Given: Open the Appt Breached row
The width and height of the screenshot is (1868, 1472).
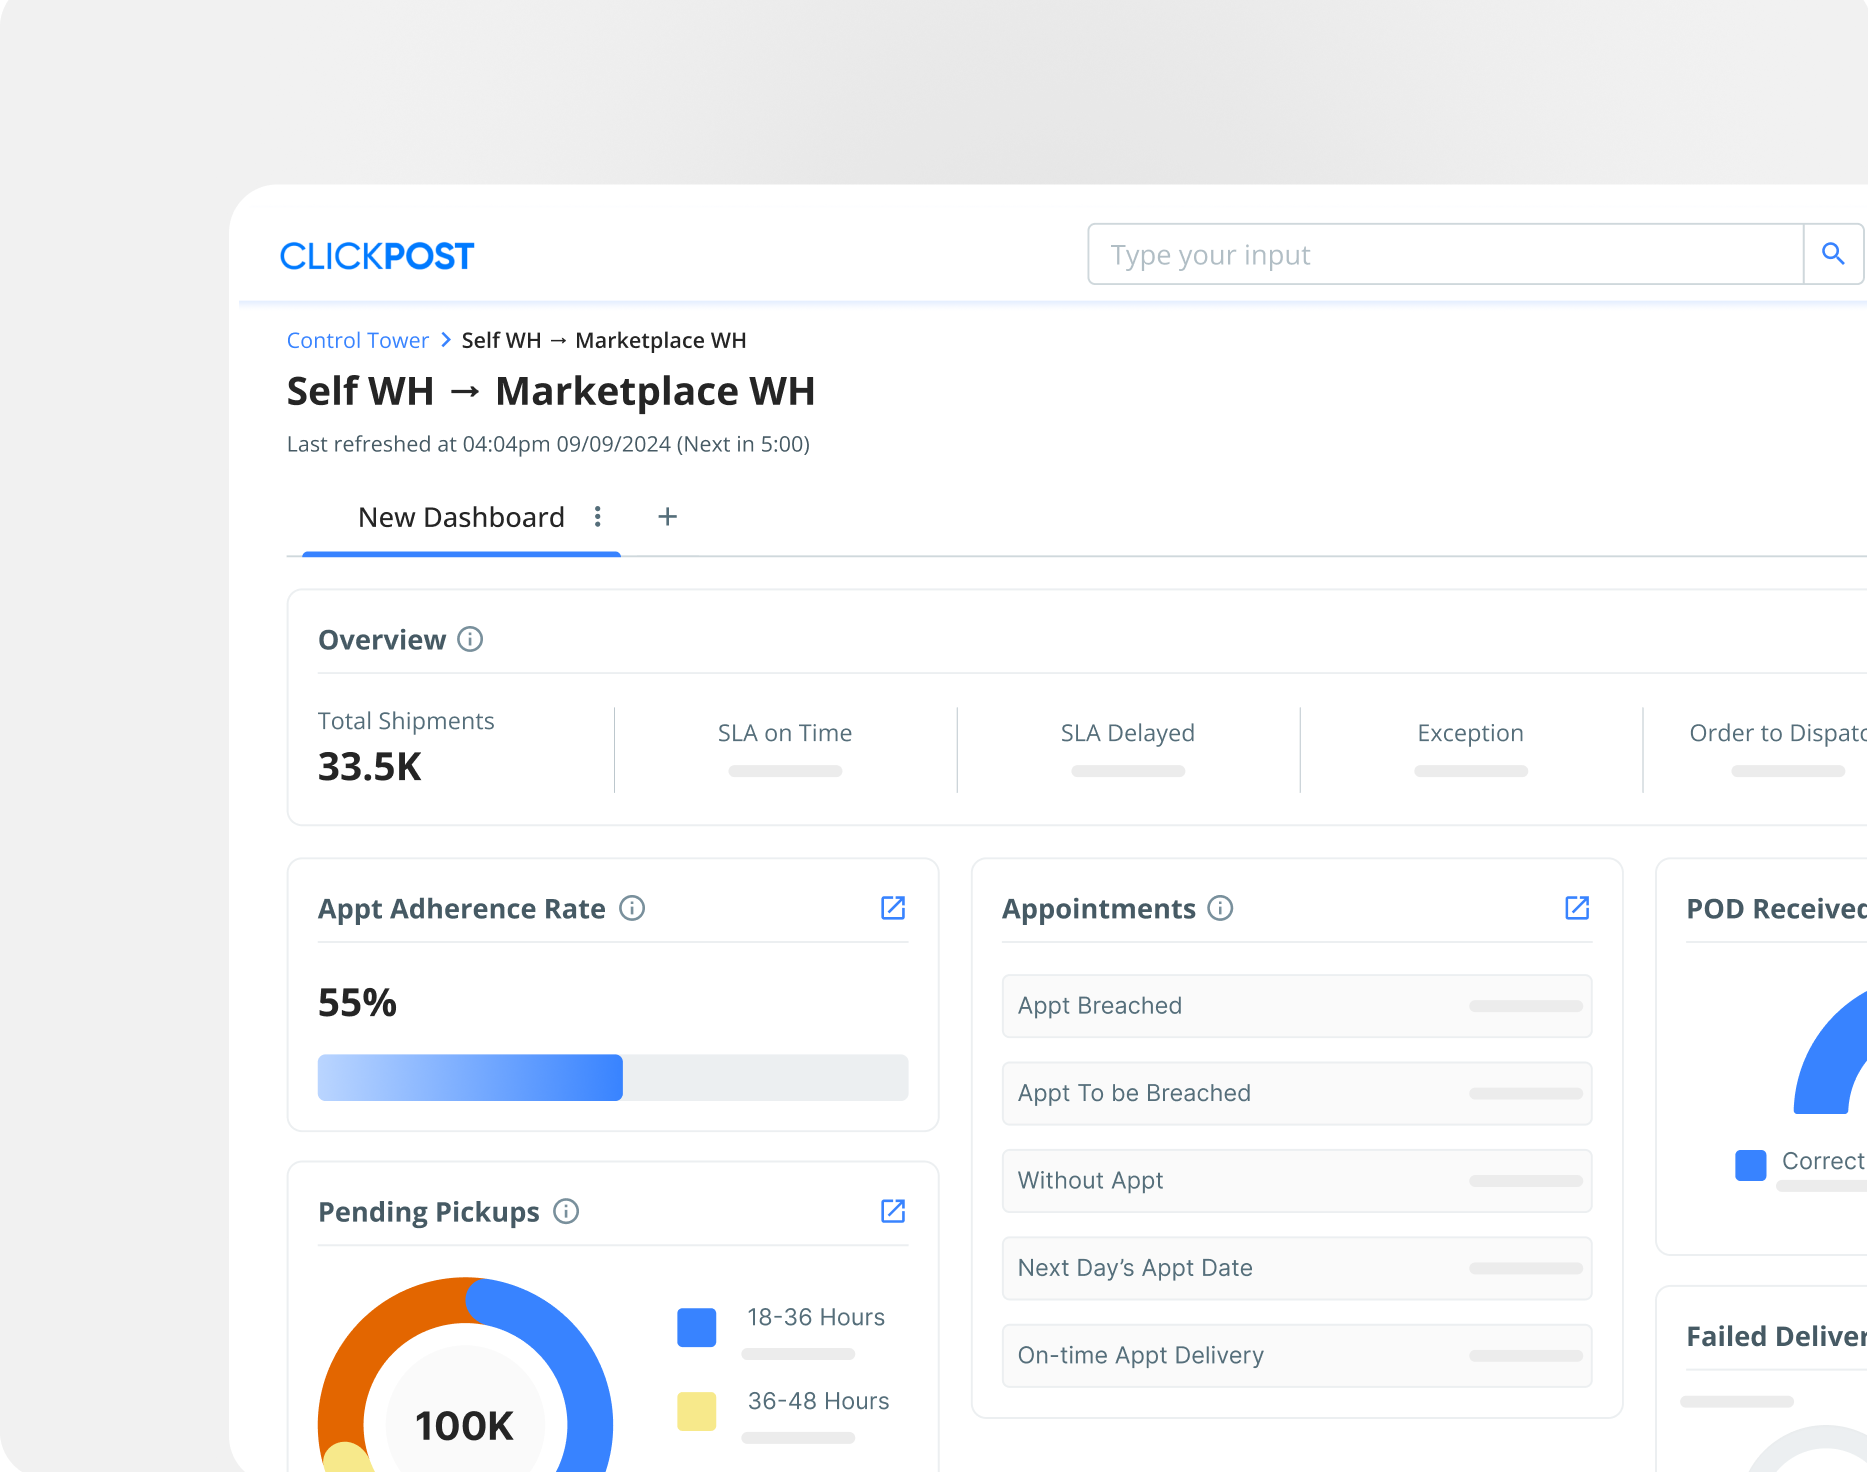Looking at the screenshot, I should tap(1296, 1006).
